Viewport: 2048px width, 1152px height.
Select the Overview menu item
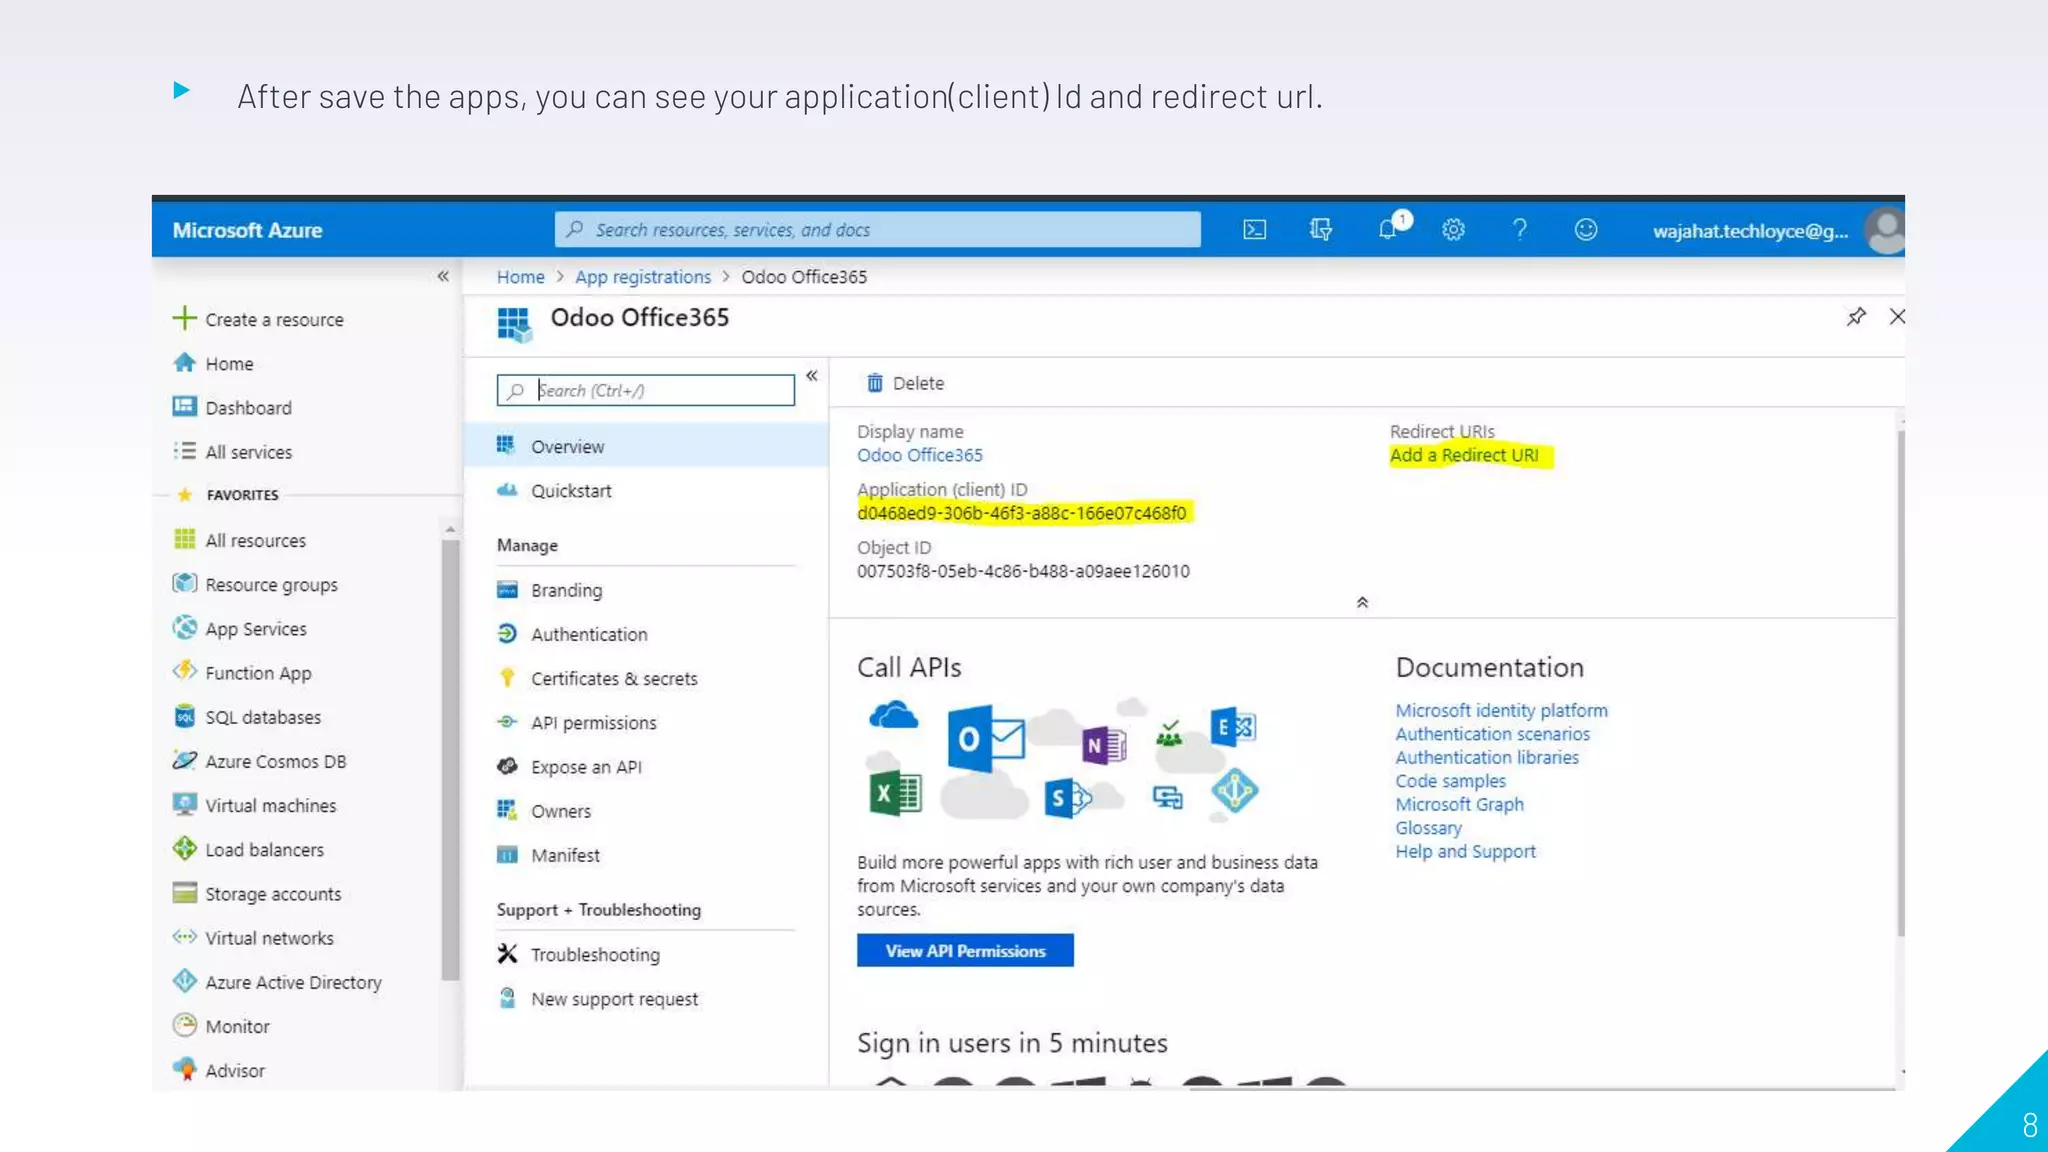click(x=646, y=446)
